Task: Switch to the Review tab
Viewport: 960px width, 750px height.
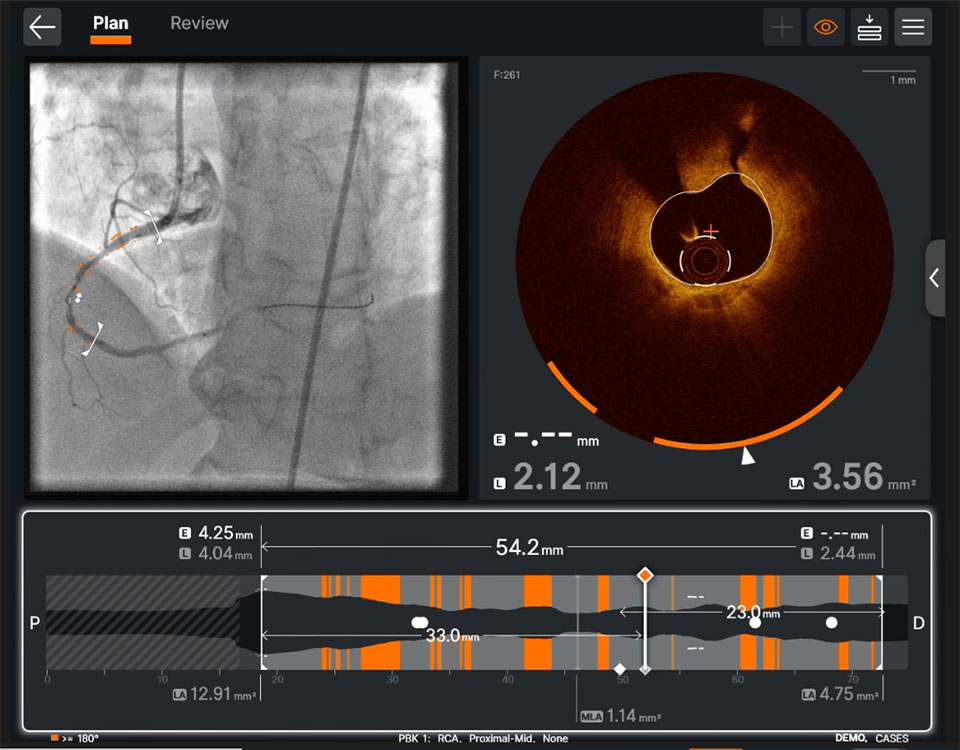Action: pos(199,23)
